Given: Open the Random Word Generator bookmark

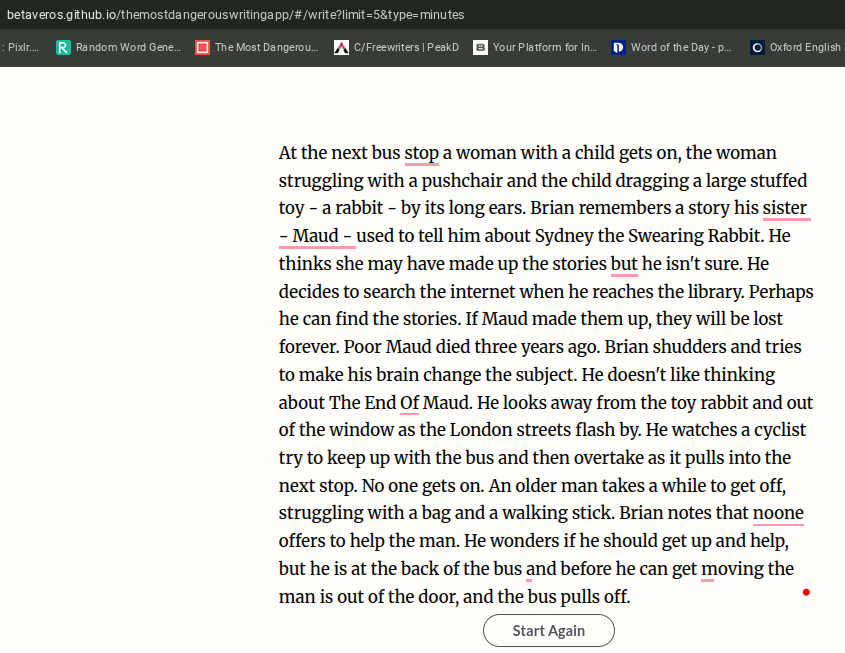Looking at the screenshot, I should click(x=119, y=47).
